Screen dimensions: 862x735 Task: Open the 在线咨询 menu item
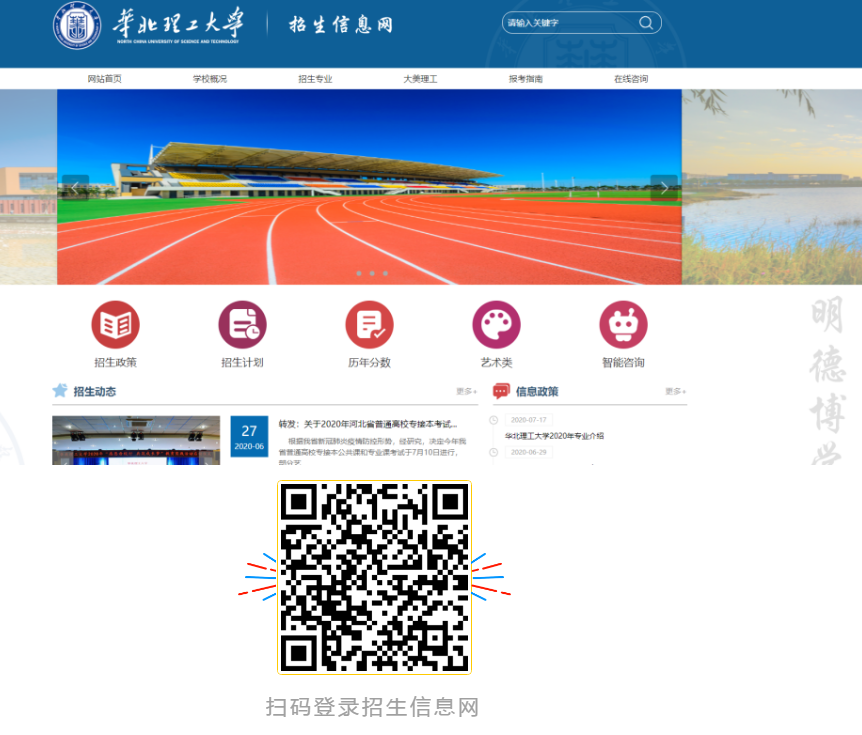click(x=631, y=79)
